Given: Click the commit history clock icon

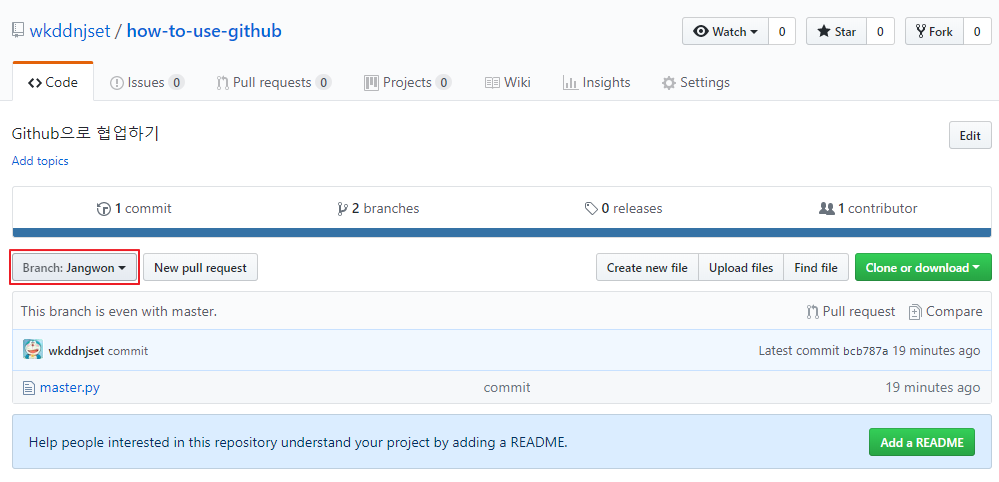Looking at the screenshot, I should coord(104,209).
